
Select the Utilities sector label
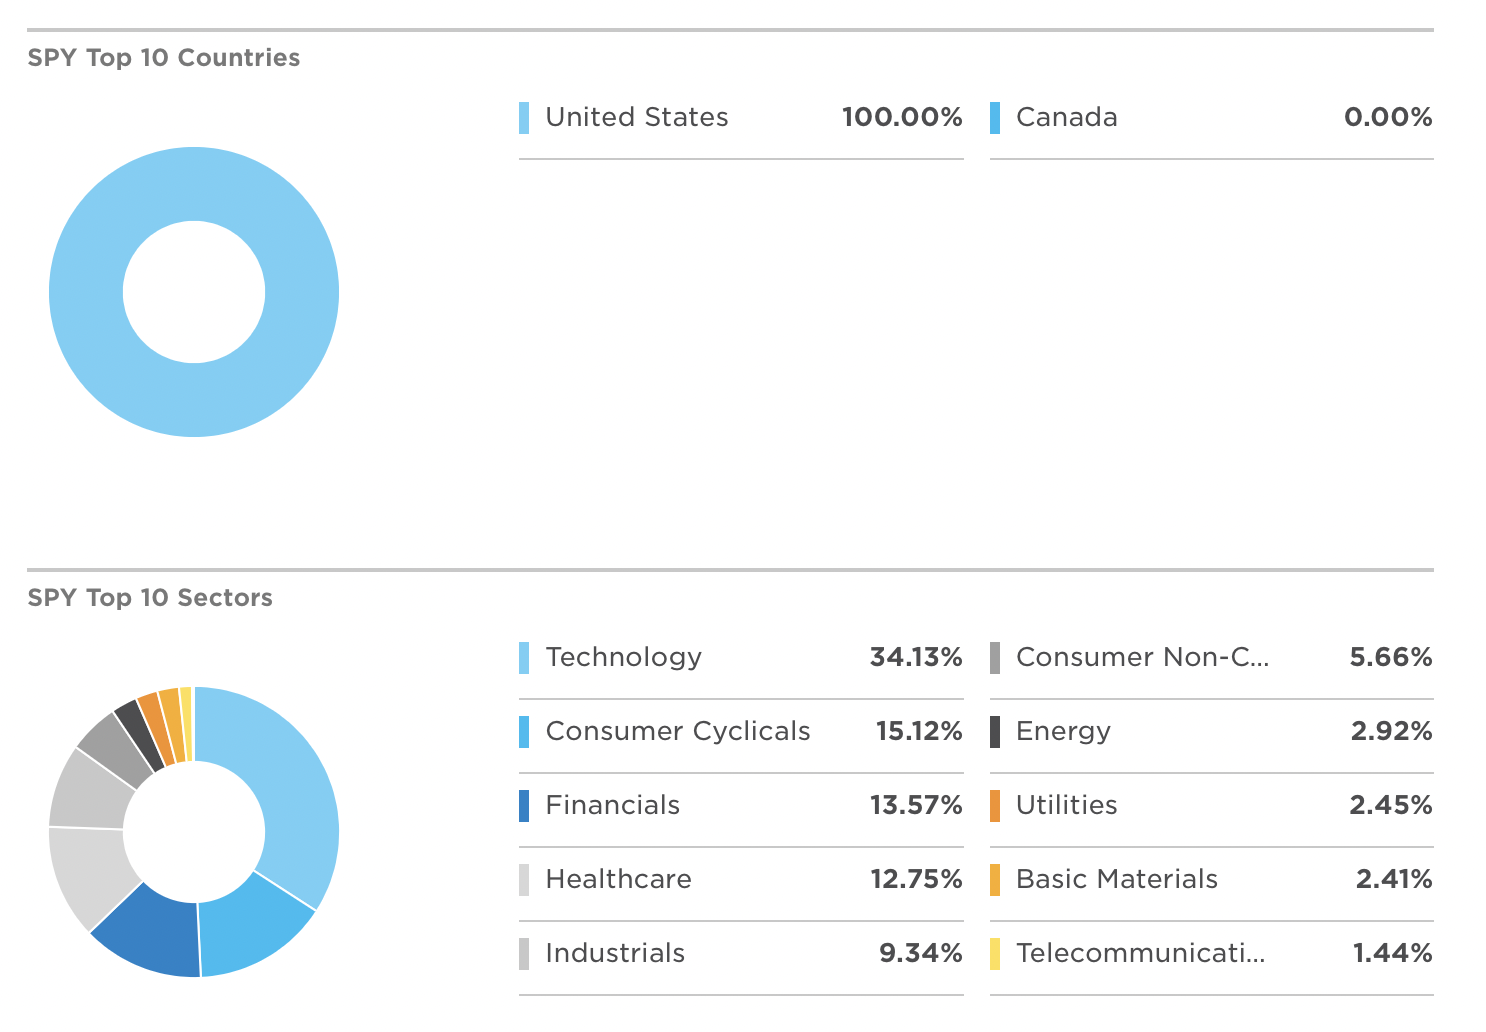pyautogui.click(x=1067, y=805)
